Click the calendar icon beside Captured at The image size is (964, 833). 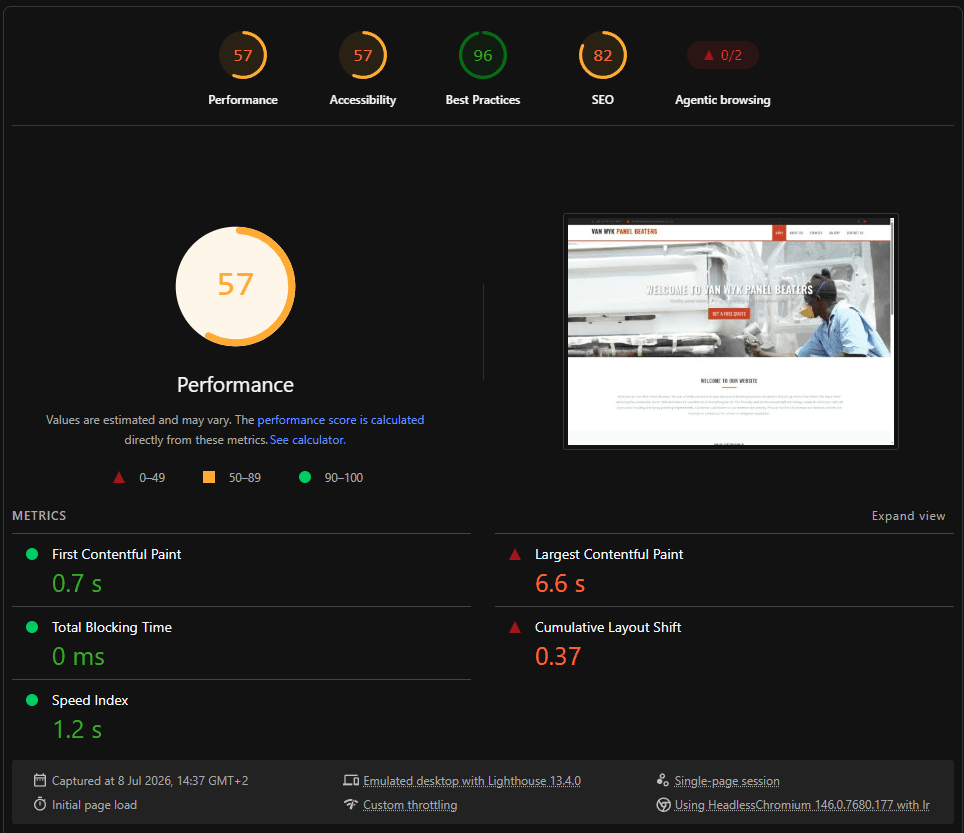pos(40,780)
